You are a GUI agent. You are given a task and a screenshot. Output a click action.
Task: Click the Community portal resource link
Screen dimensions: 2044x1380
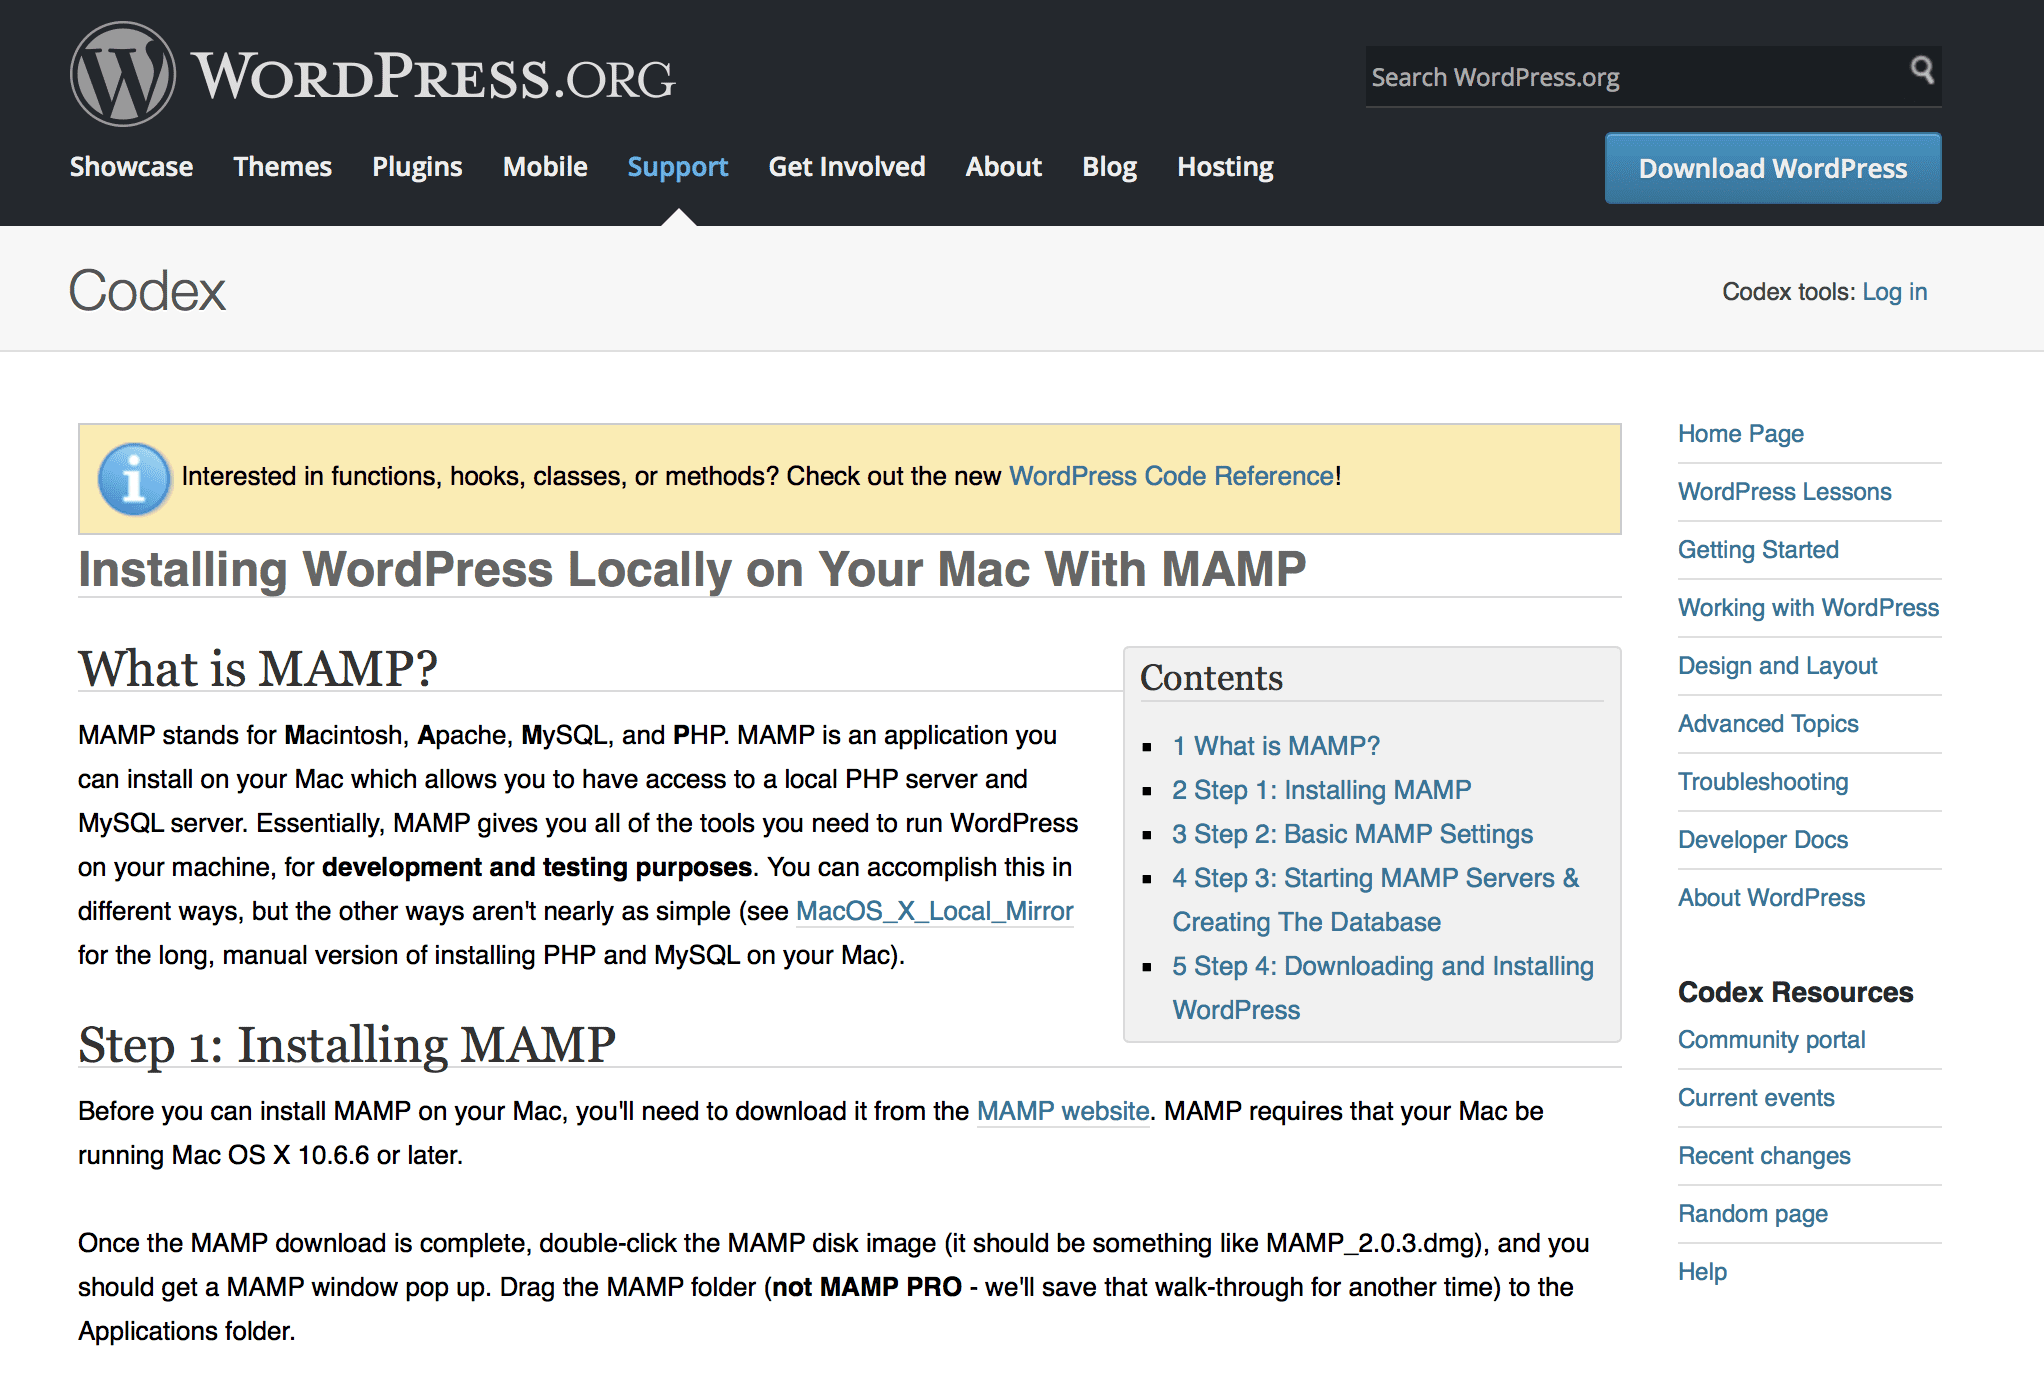click(1768, 1040)
